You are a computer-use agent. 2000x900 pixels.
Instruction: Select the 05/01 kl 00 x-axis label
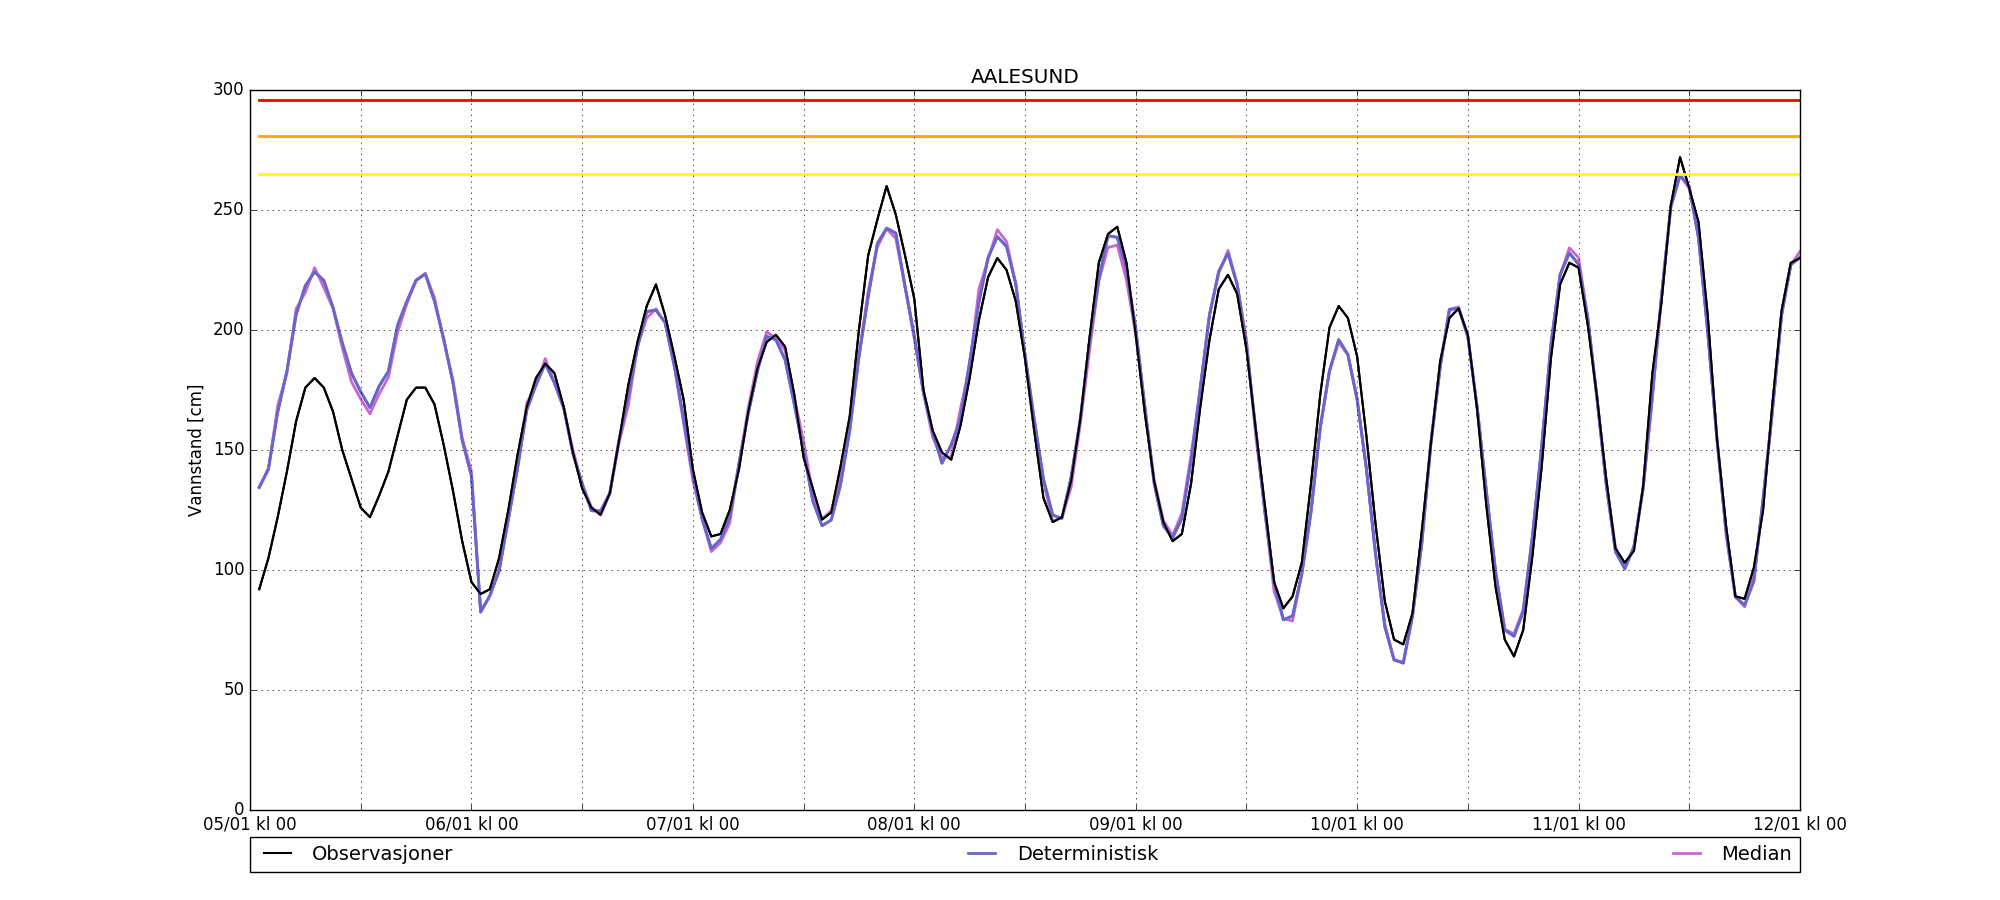[x=250, y=825]
